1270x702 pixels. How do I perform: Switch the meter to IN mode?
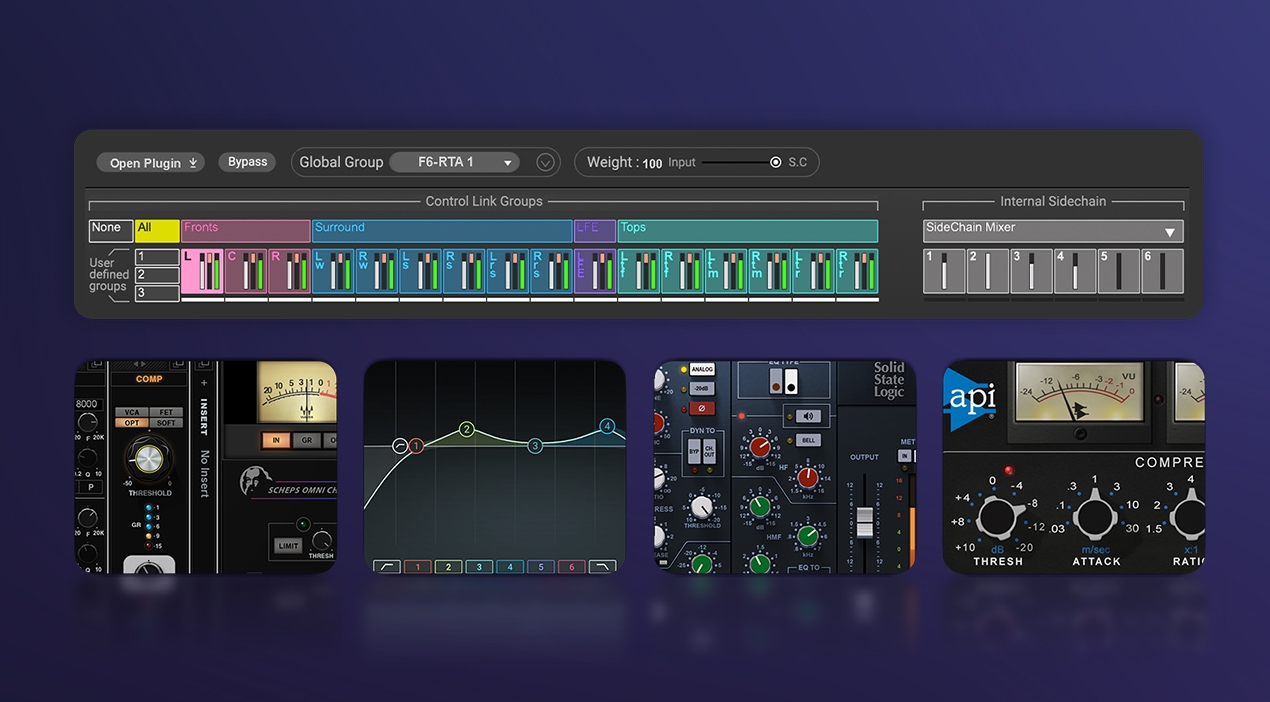tap(275, 440)
